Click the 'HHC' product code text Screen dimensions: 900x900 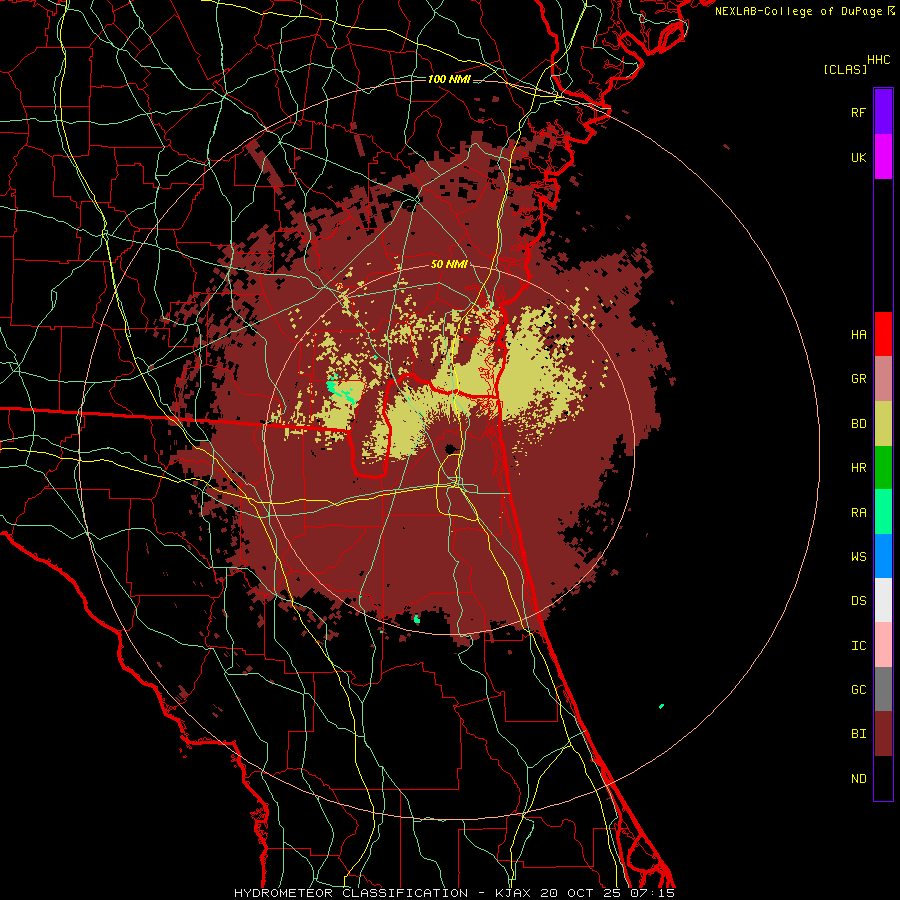[878, 60]
